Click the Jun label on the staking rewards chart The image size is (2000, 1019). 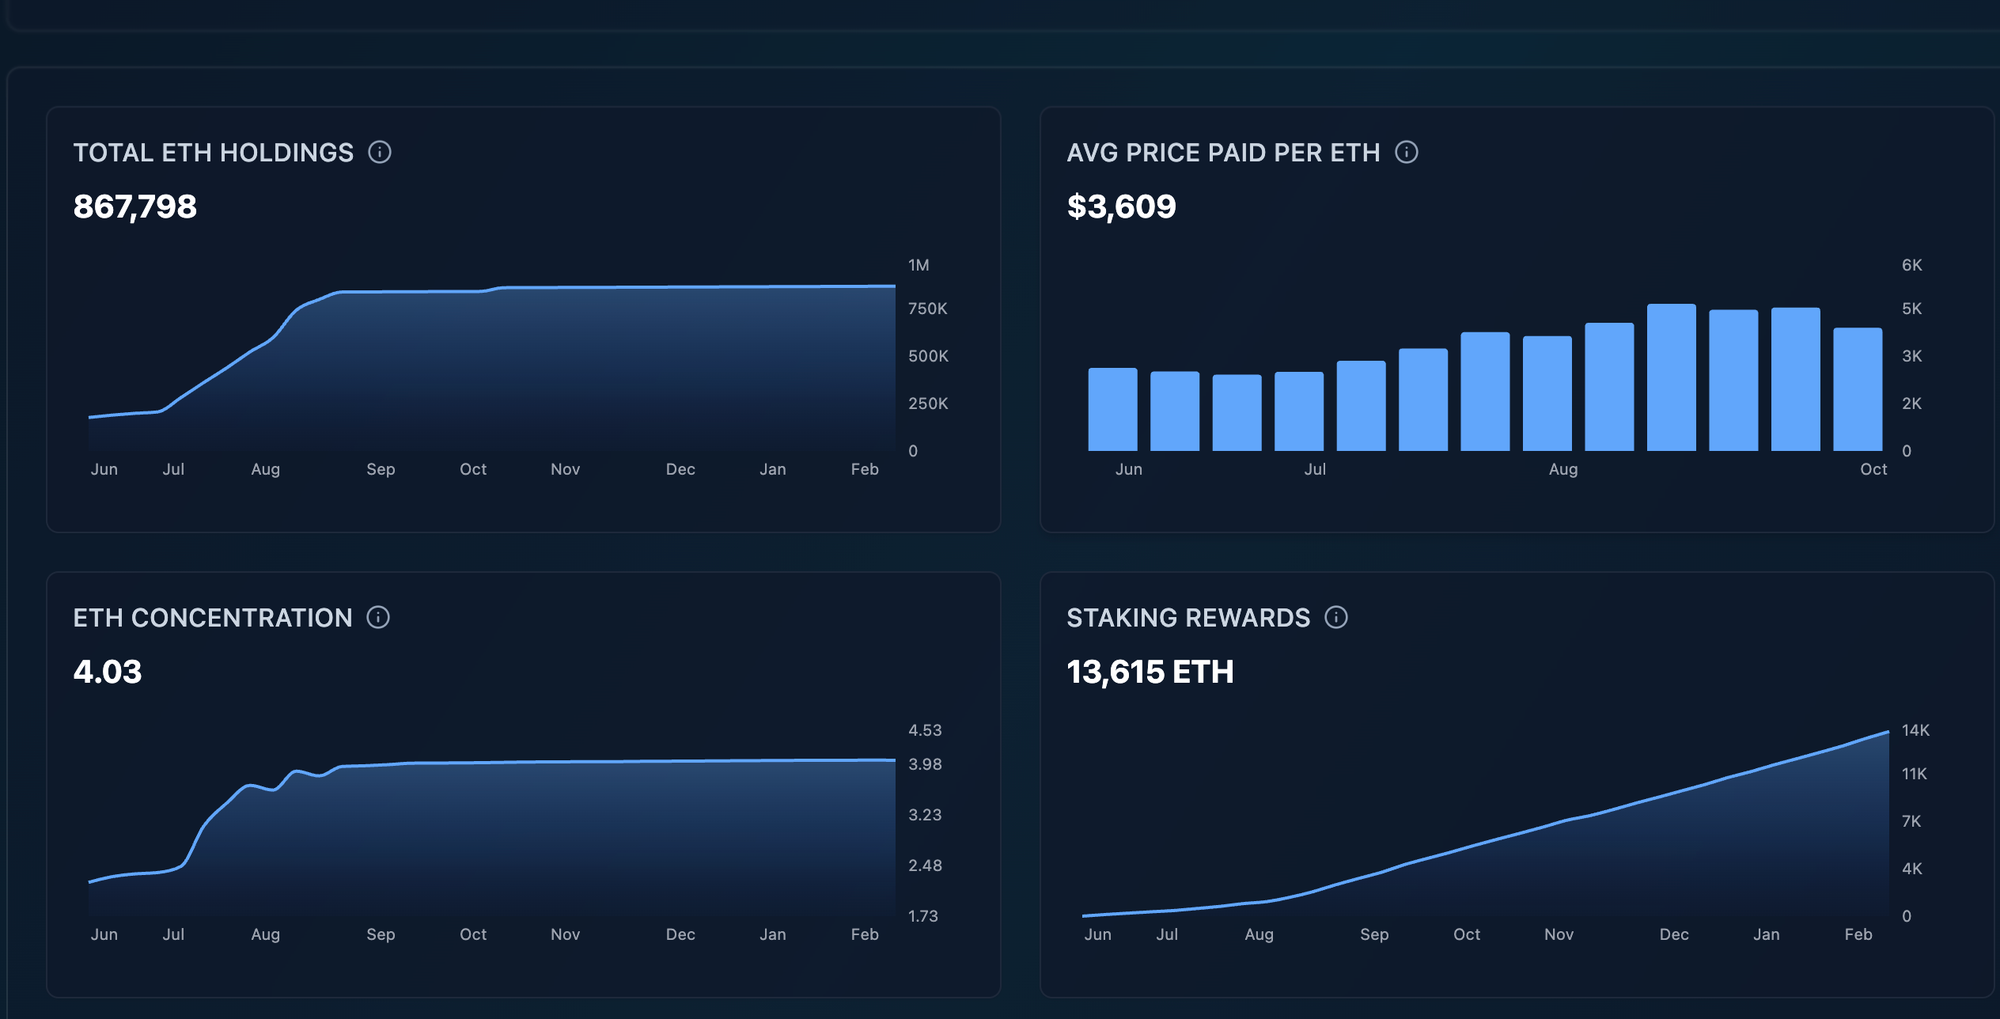[1099, 934]
